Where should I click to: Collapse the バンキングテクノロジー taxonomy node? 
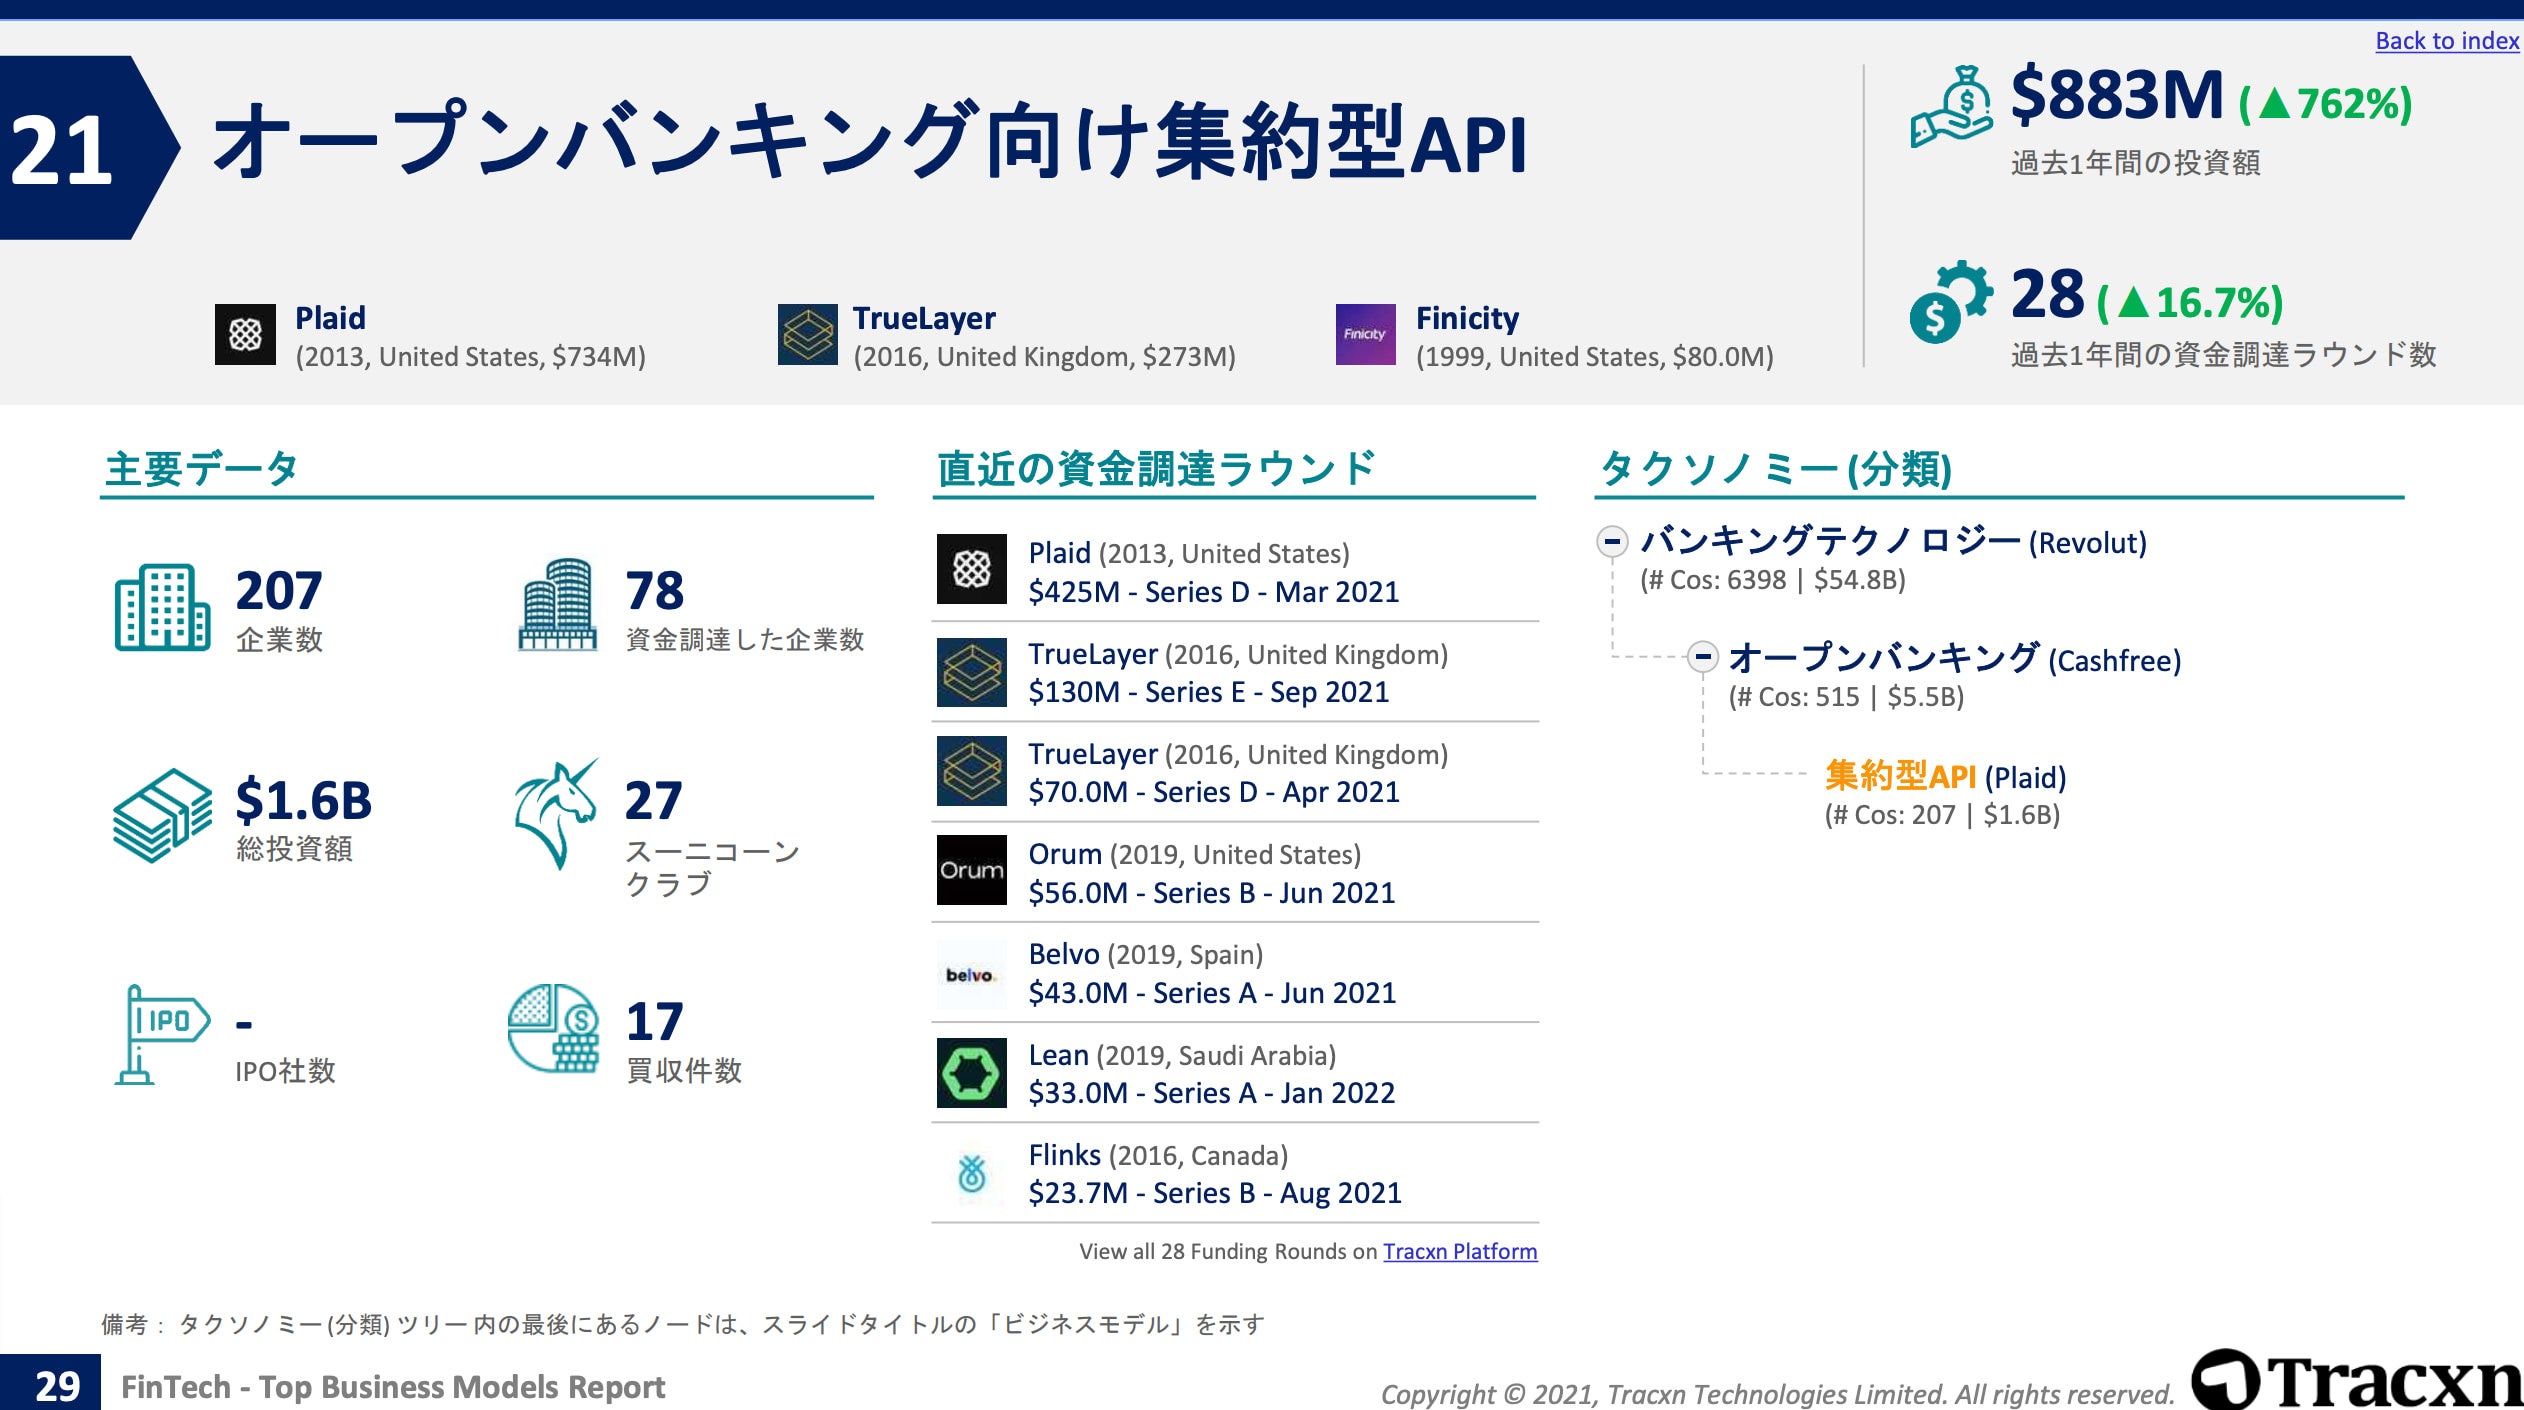1611,542
